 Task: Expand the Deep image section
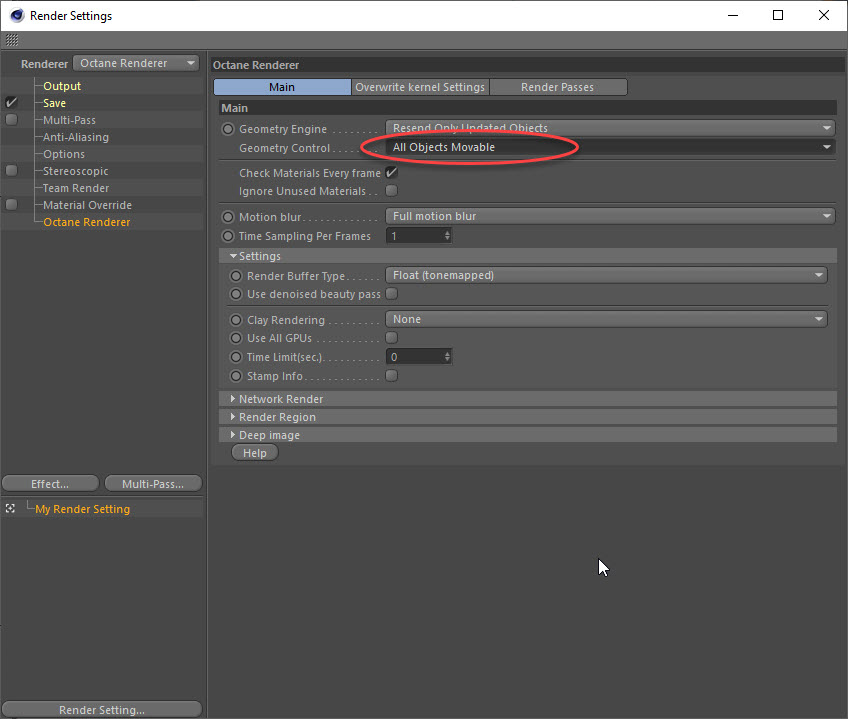[233, 434]
